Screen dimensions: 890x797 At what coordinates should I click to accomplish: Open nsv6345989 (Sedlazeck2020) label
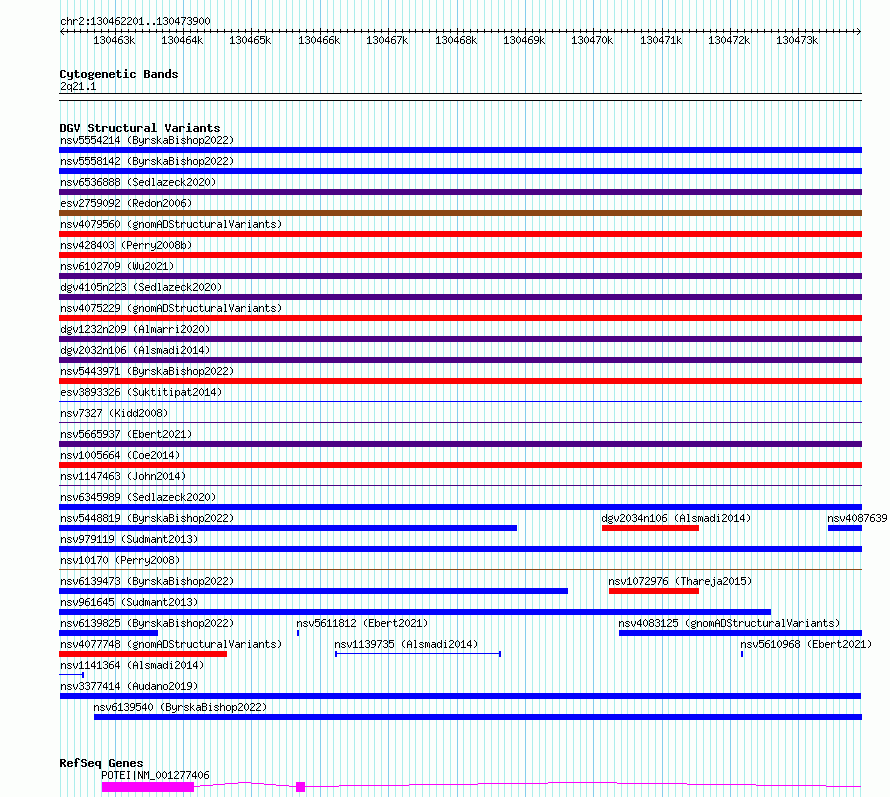138,497
